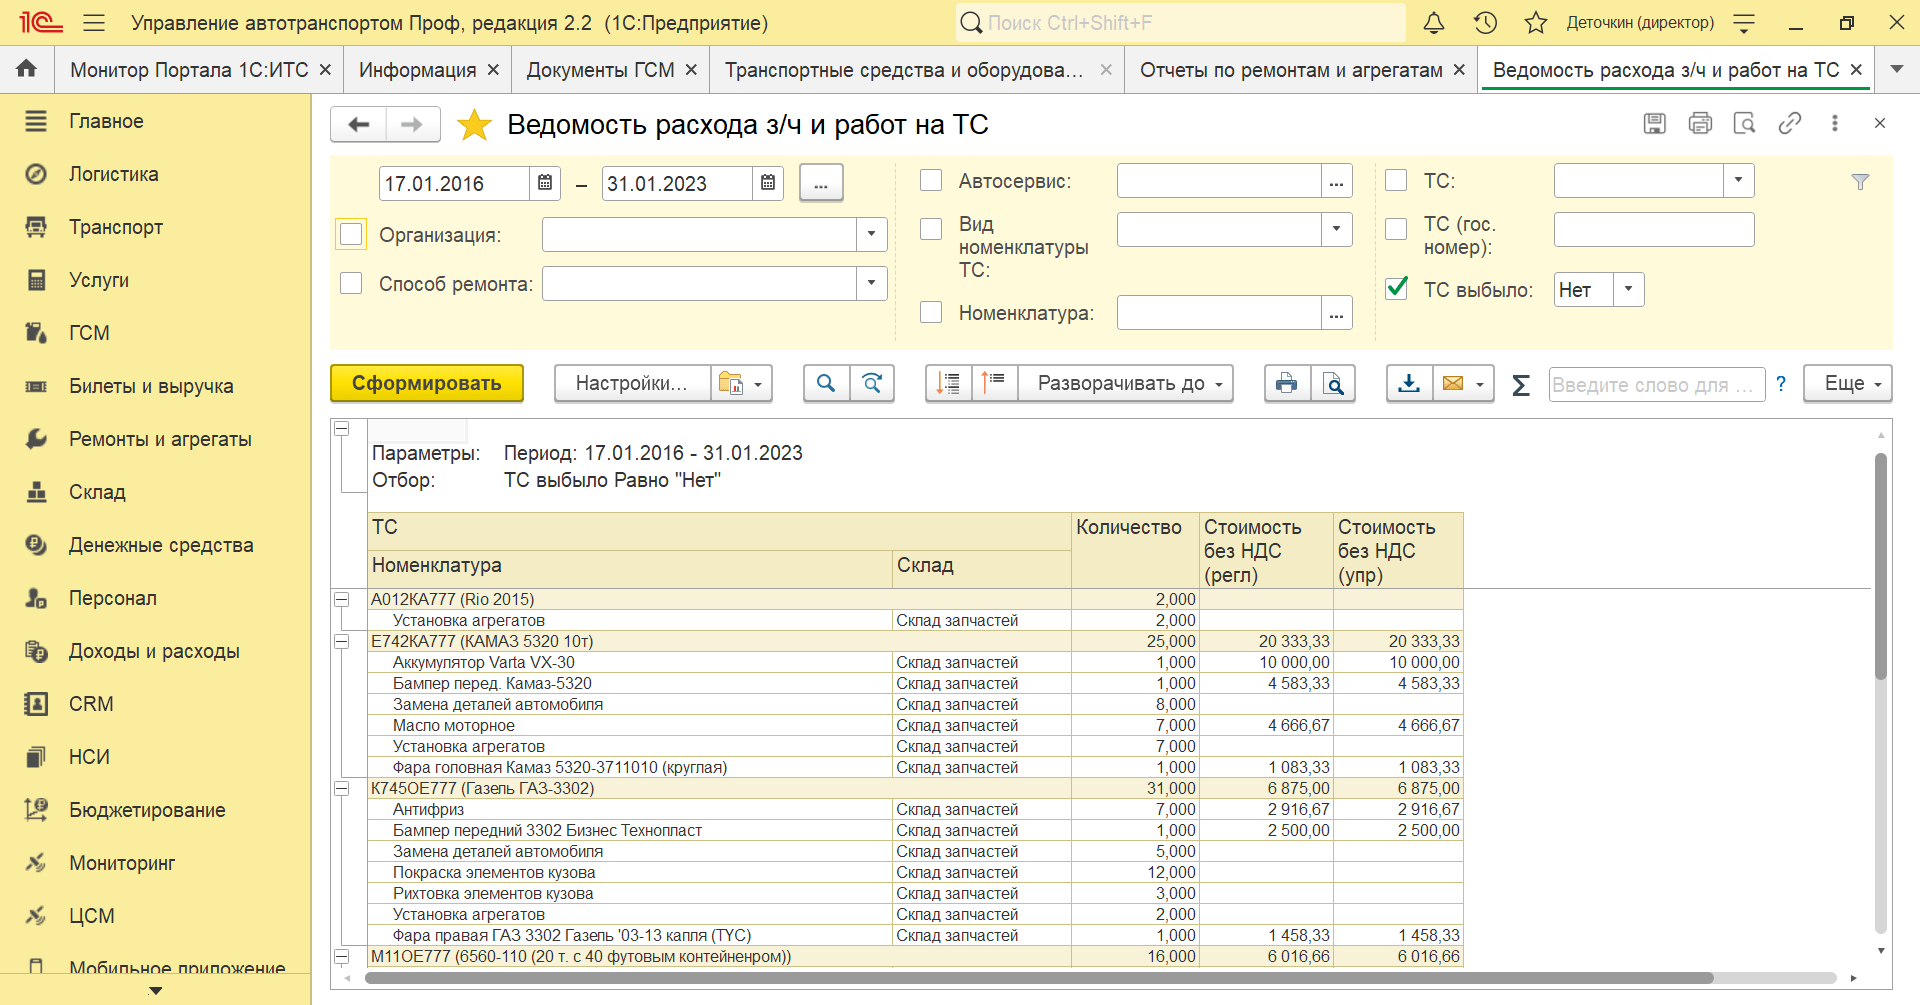The width and height of the screenshot is (1920, 1005).
Task: Click the print icon in report toolbar
Action: [x=1287, y=384]
